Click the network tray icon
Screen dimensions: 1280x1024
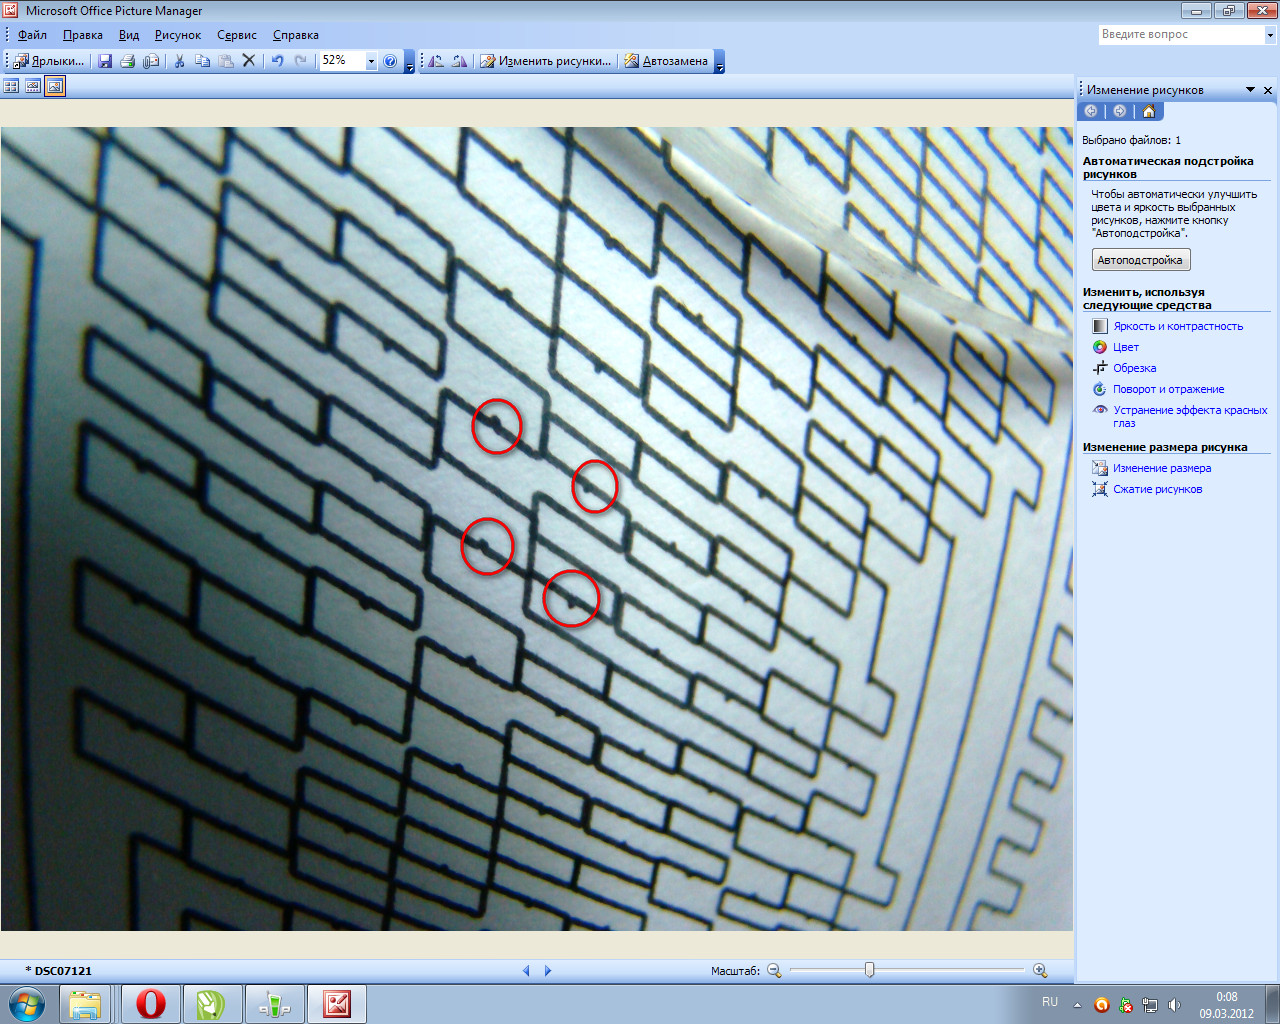point(1150,1005)
